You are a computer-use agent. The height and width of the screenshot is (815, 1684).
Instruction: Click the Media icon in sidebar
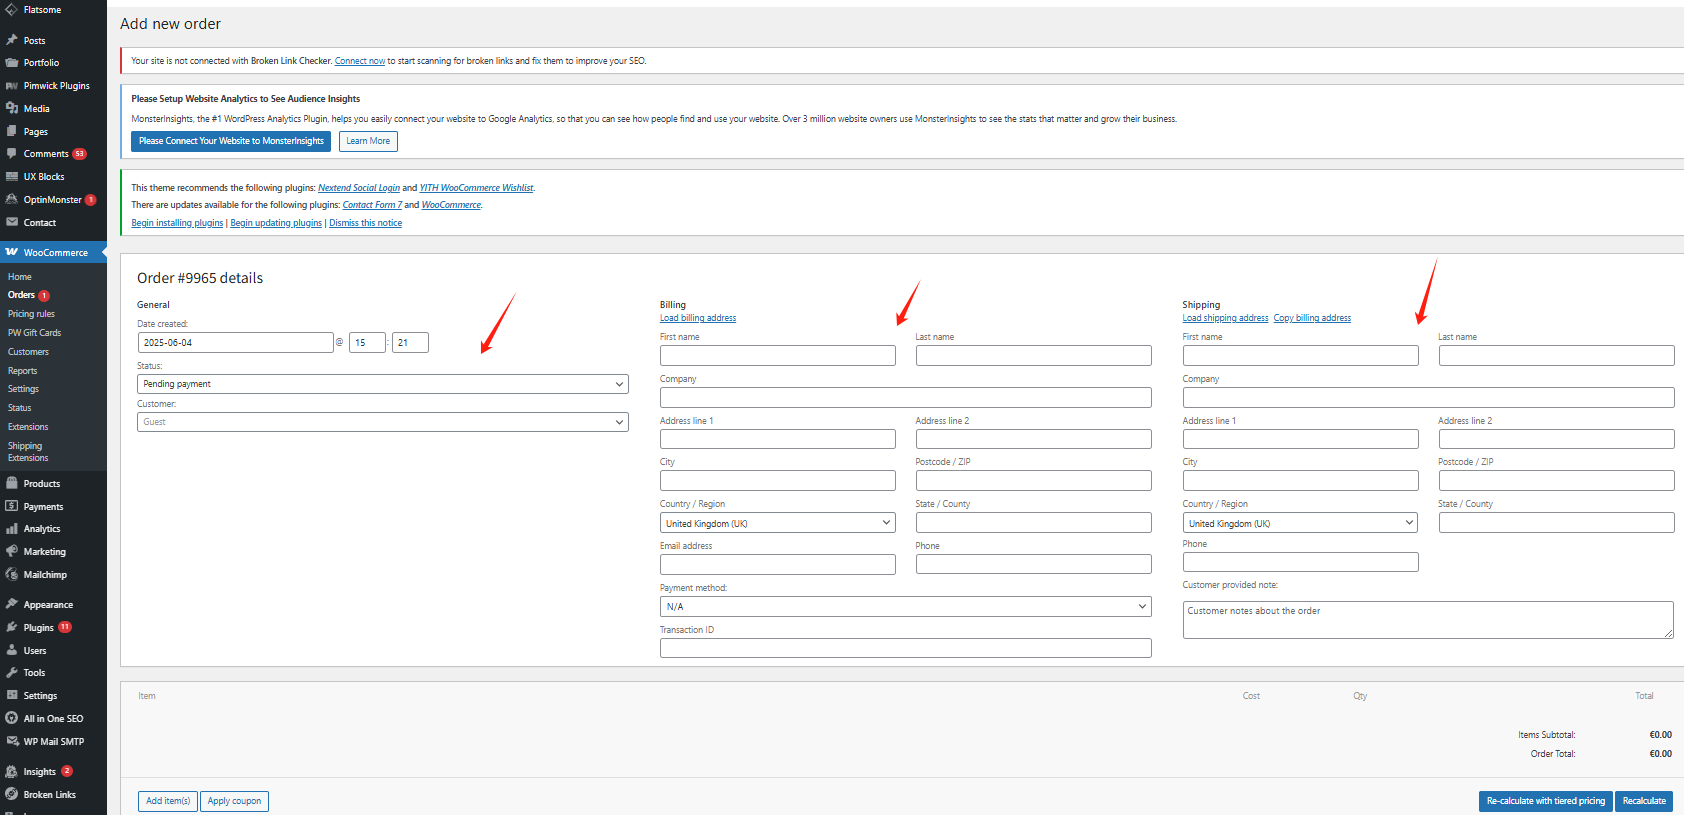coord(12,108)
